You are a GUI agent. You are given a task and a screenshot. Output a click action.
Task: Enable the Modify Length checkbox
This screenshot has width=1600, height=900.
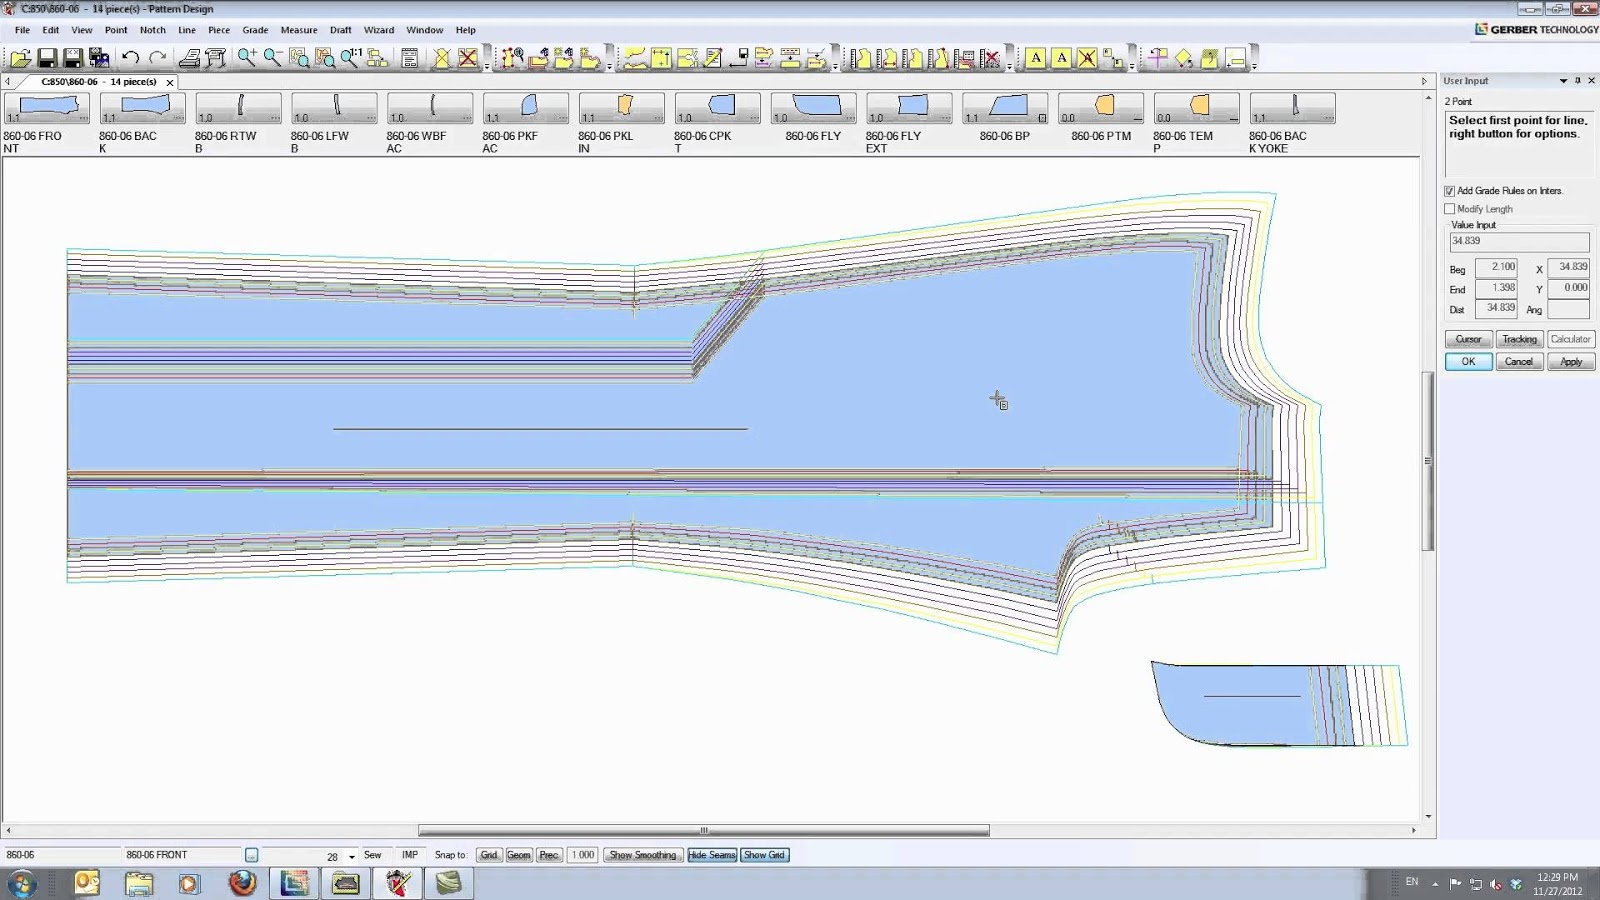tap(1449, 209)
